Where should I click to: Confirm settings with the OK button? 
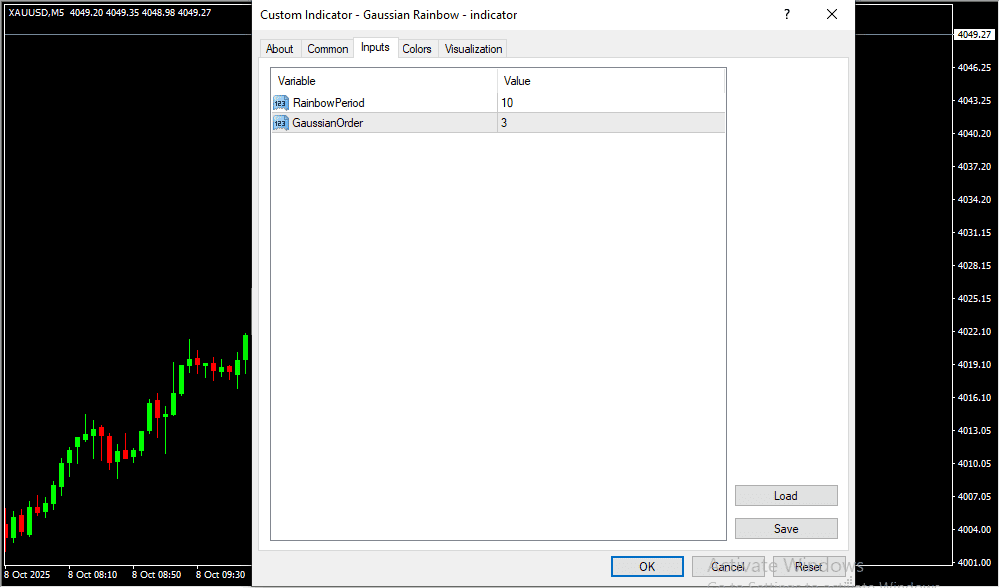coord(647,567)
